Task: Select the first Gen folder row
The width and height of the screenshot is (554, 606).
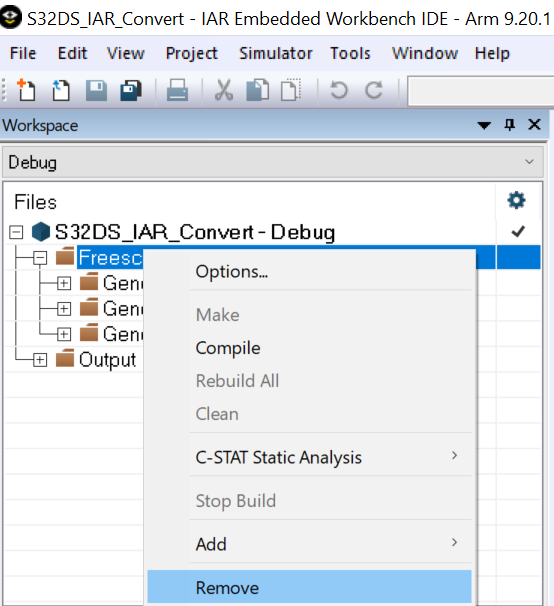Action: [123, 283]
